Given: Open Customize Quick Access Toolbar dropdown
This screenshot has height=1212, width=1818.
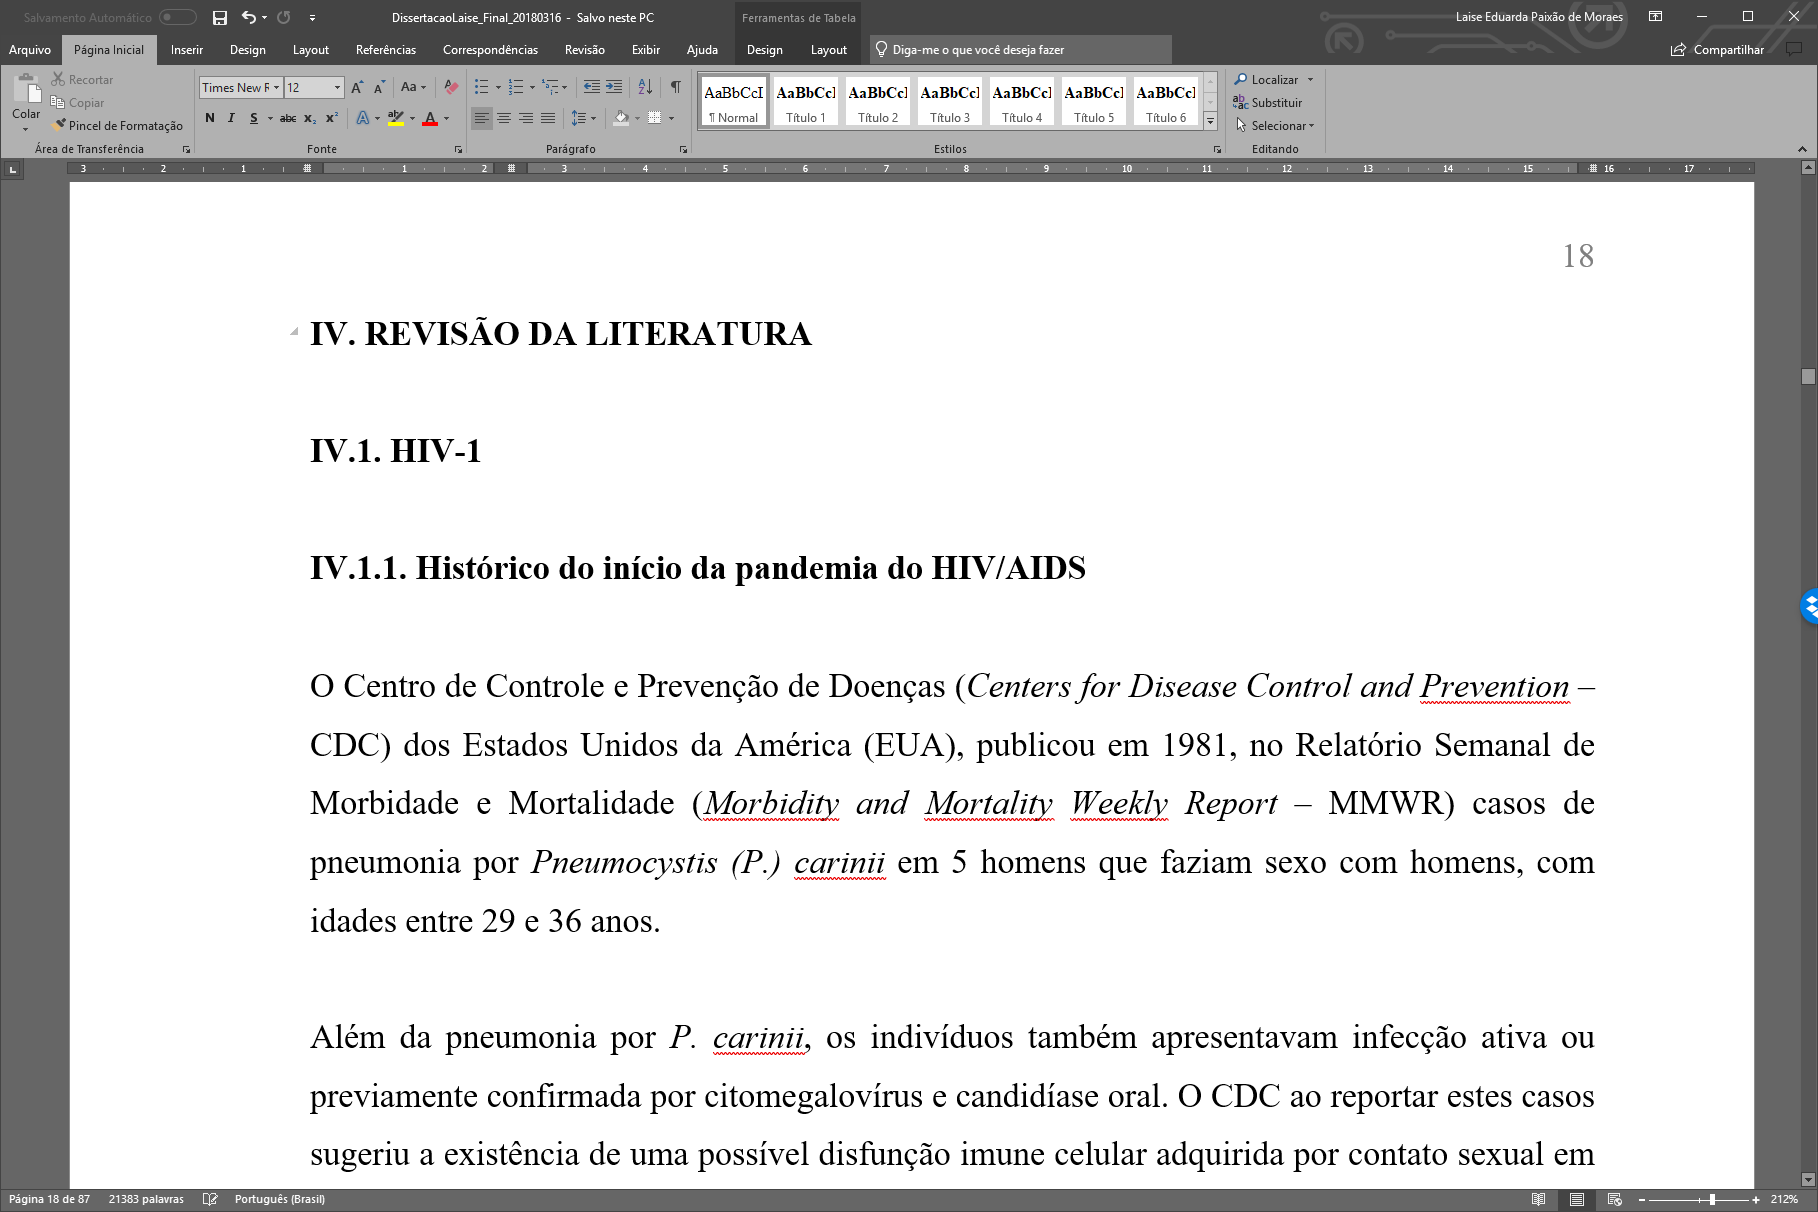Looking at the screenshot, I should 313,18.
